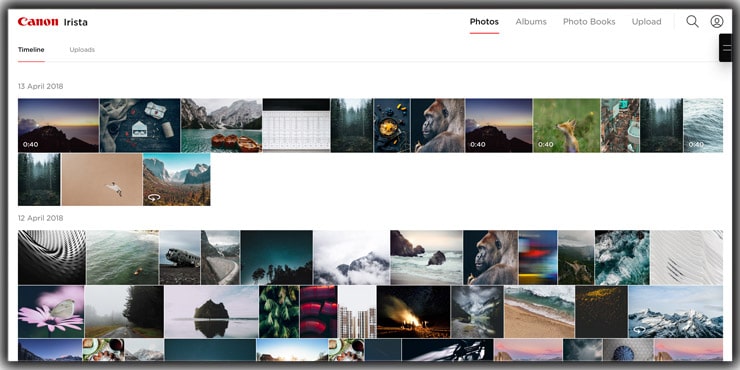Open the dark teal sky with trees photo
740x370 pixels.
(277, 257)
